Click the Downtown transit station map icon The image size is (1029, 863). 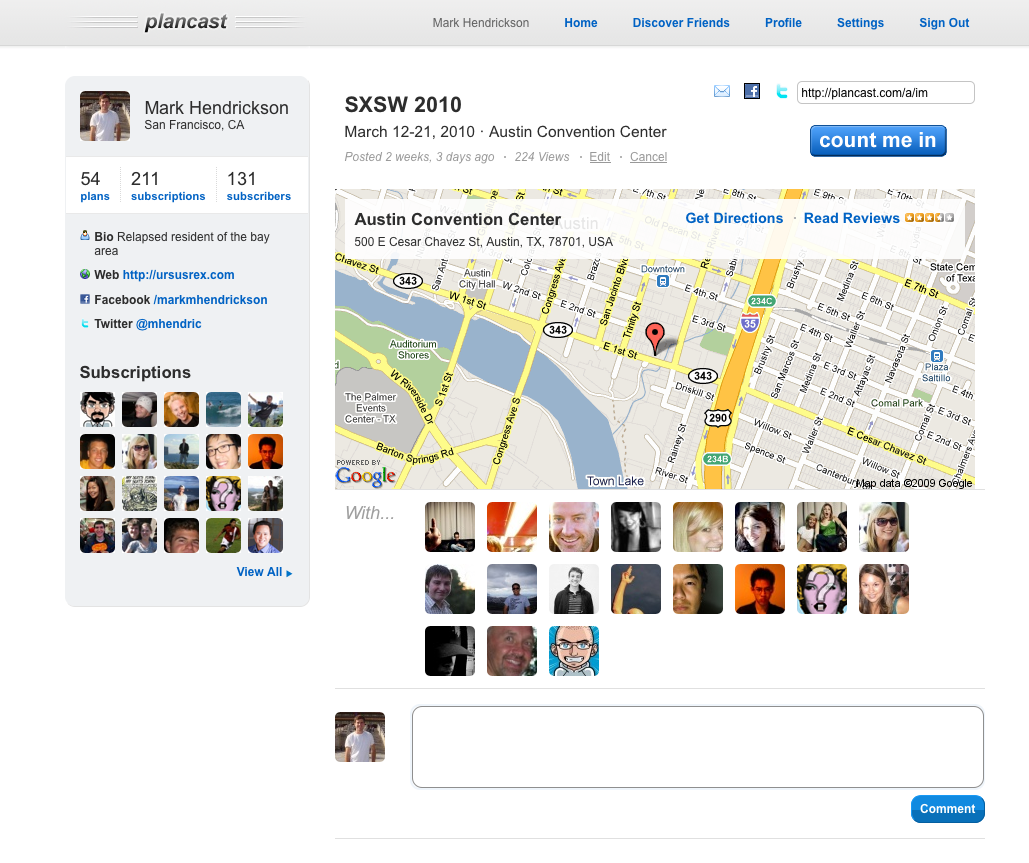pyautogui.click(x=663, y=281)
